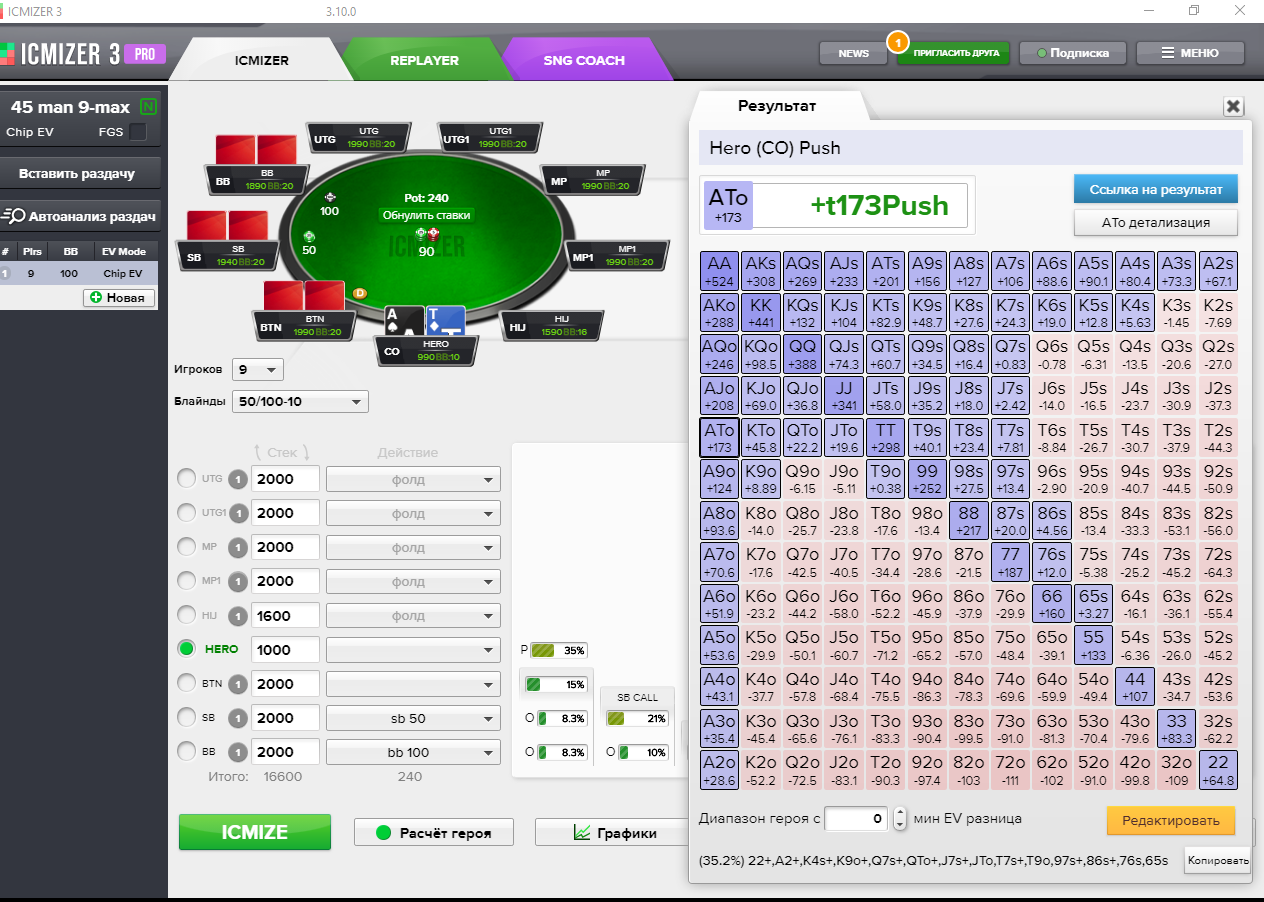This screenshot has height=902, width=1264.
Task: Select the UTG radio button as hero
Action: point(187,479)
